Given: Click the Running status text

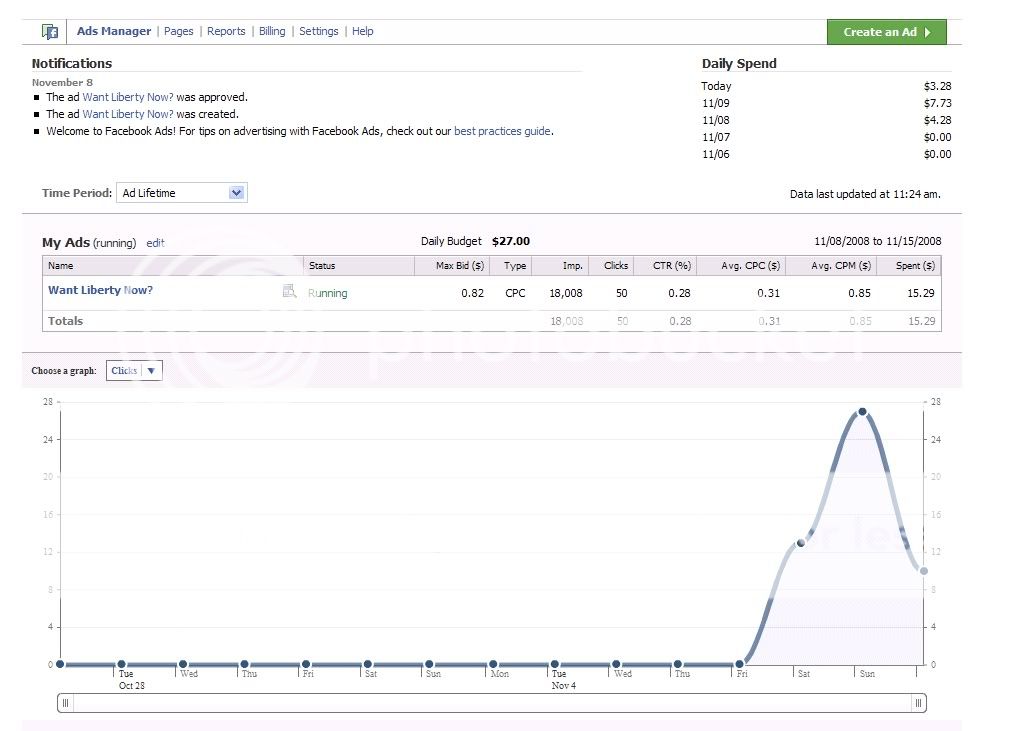Looking at the screenshot, I should pyautogui.click(x=328, y=293).
